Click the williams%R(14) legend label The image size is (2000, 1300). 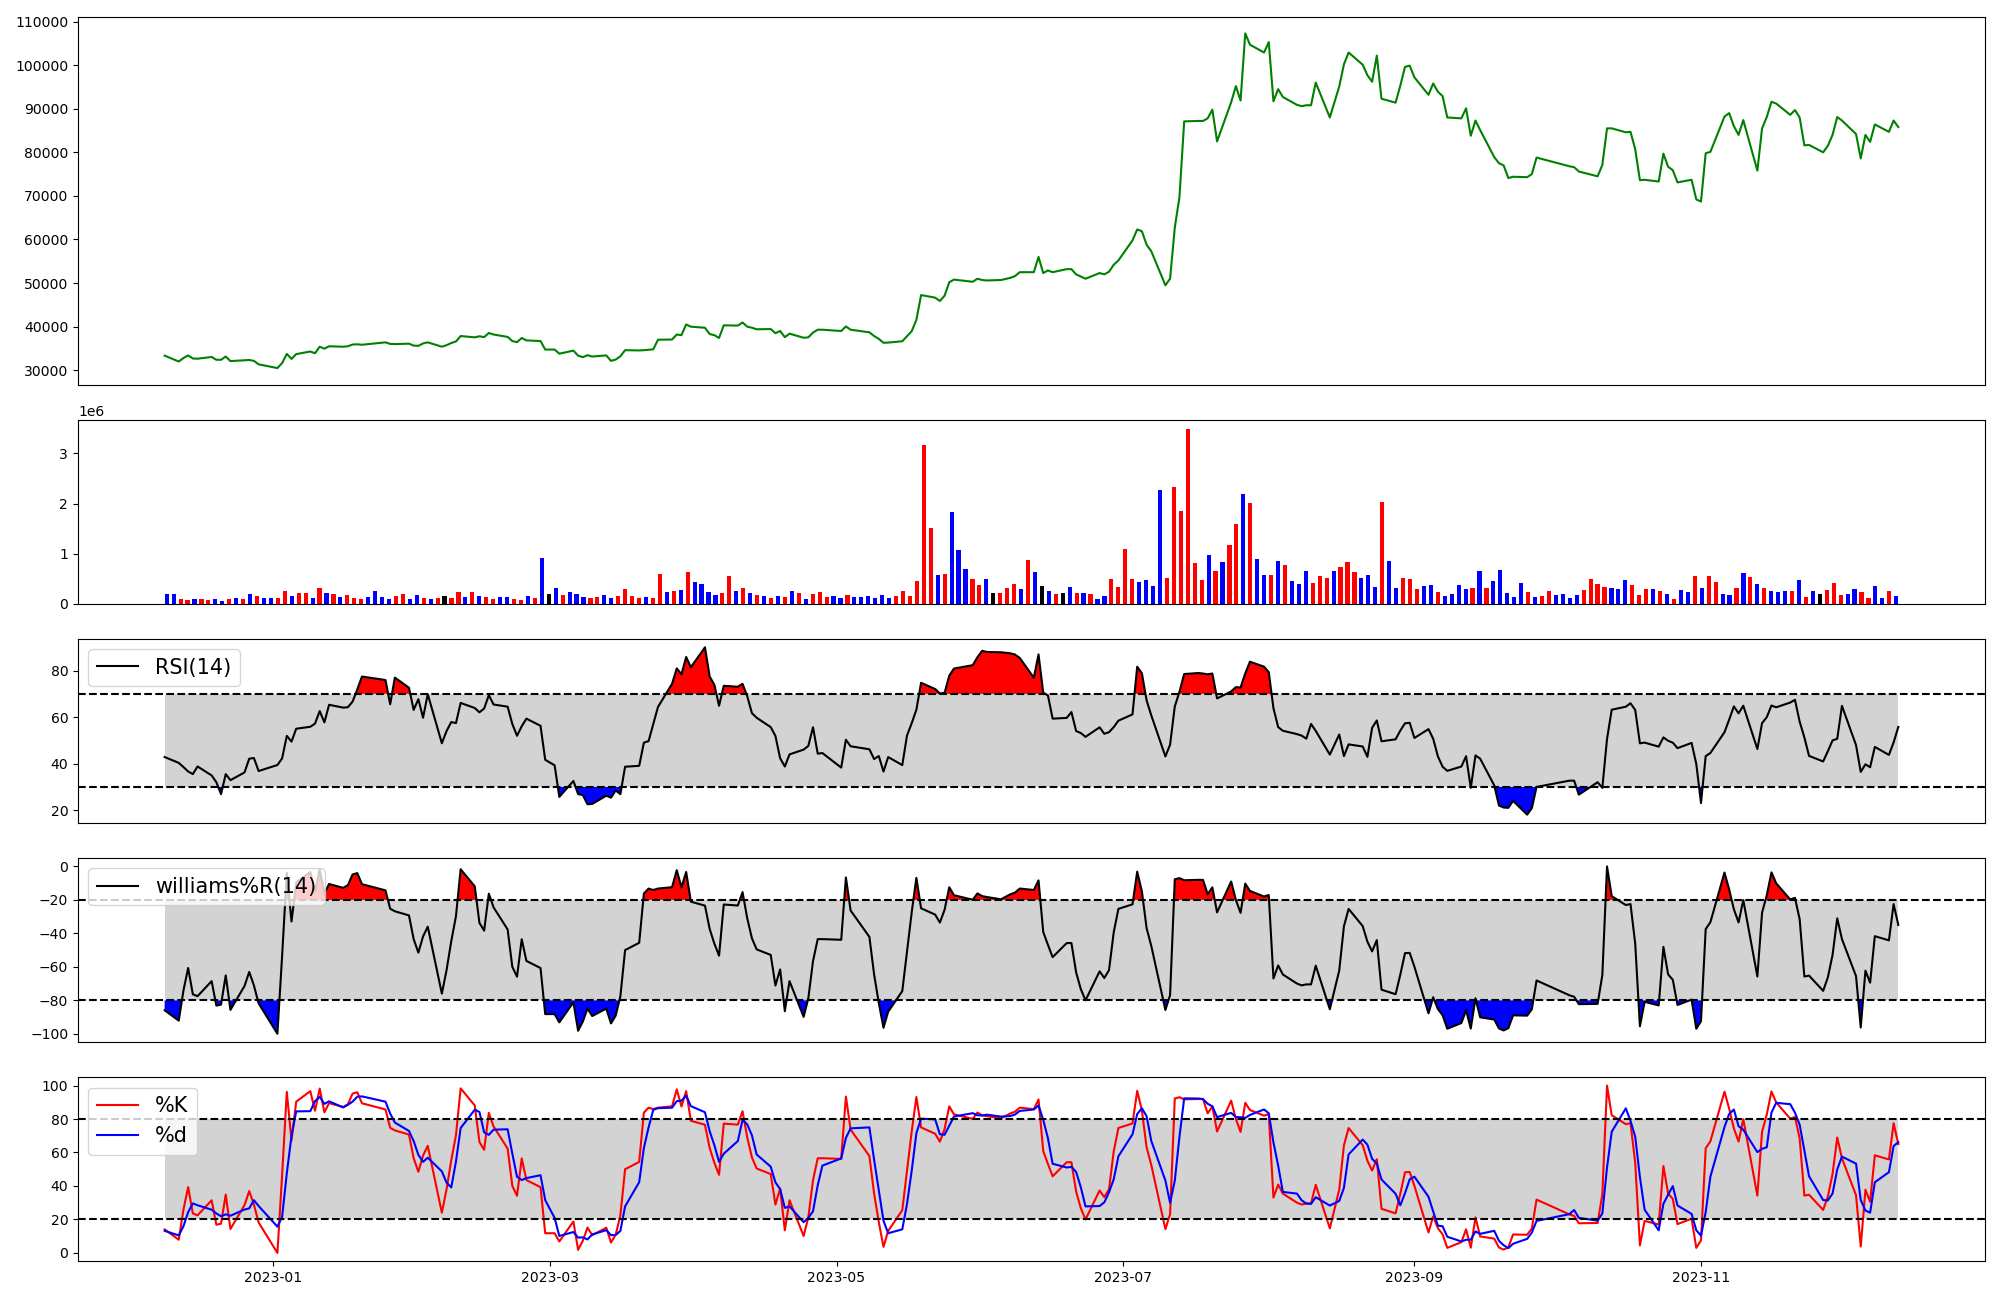coord(235,886)
